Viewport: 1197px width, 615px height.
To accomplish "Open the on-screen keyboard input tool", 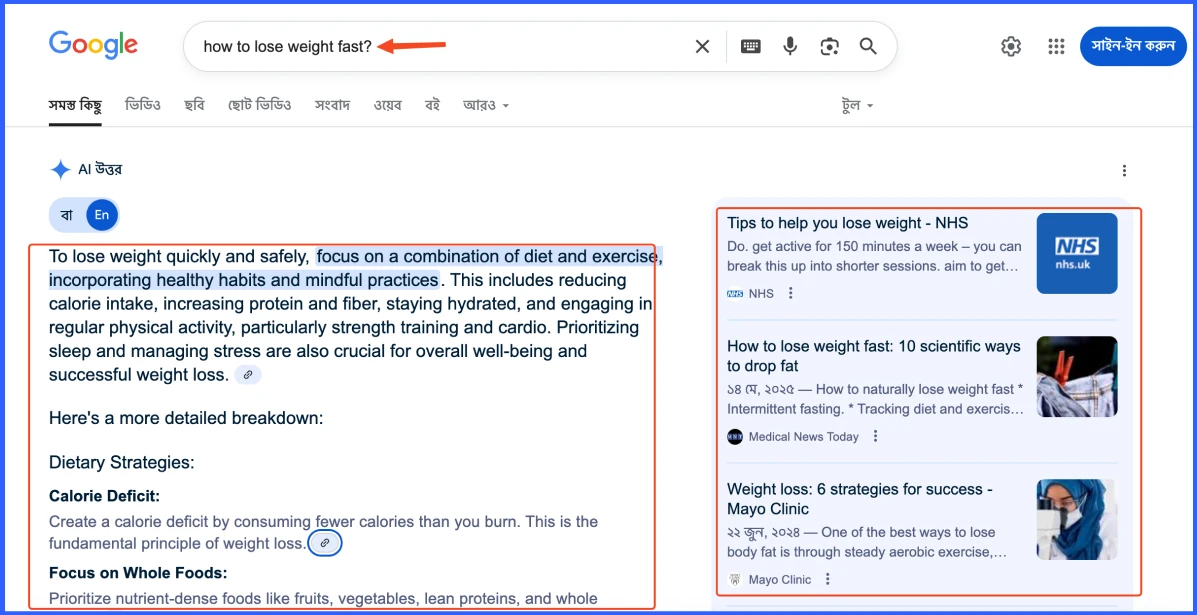I will coord(751,47).
